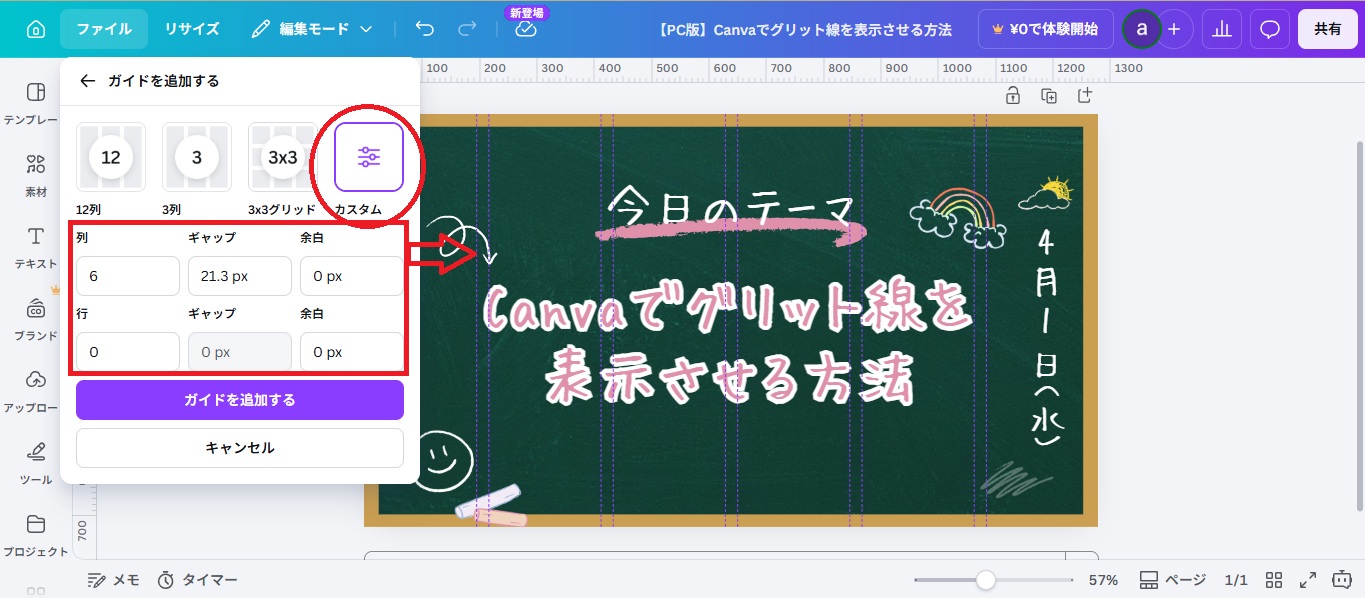
Task: Open the タイマー timer button
Action: 197,580
